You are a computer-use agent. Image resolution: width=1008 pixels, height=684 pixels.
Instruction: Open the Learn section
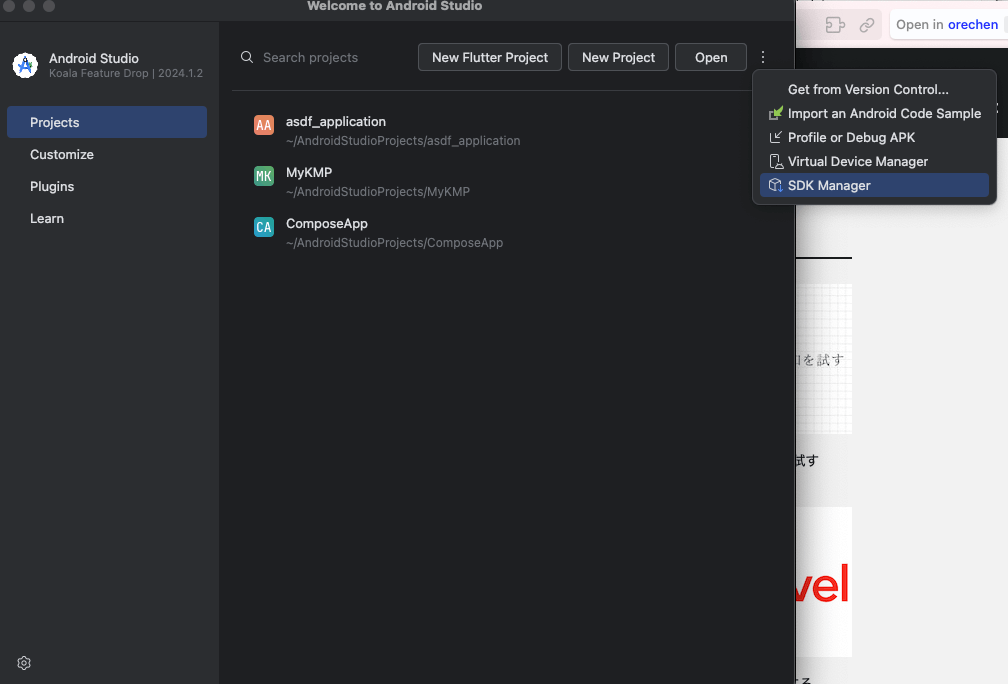click(x=107, y=219)
